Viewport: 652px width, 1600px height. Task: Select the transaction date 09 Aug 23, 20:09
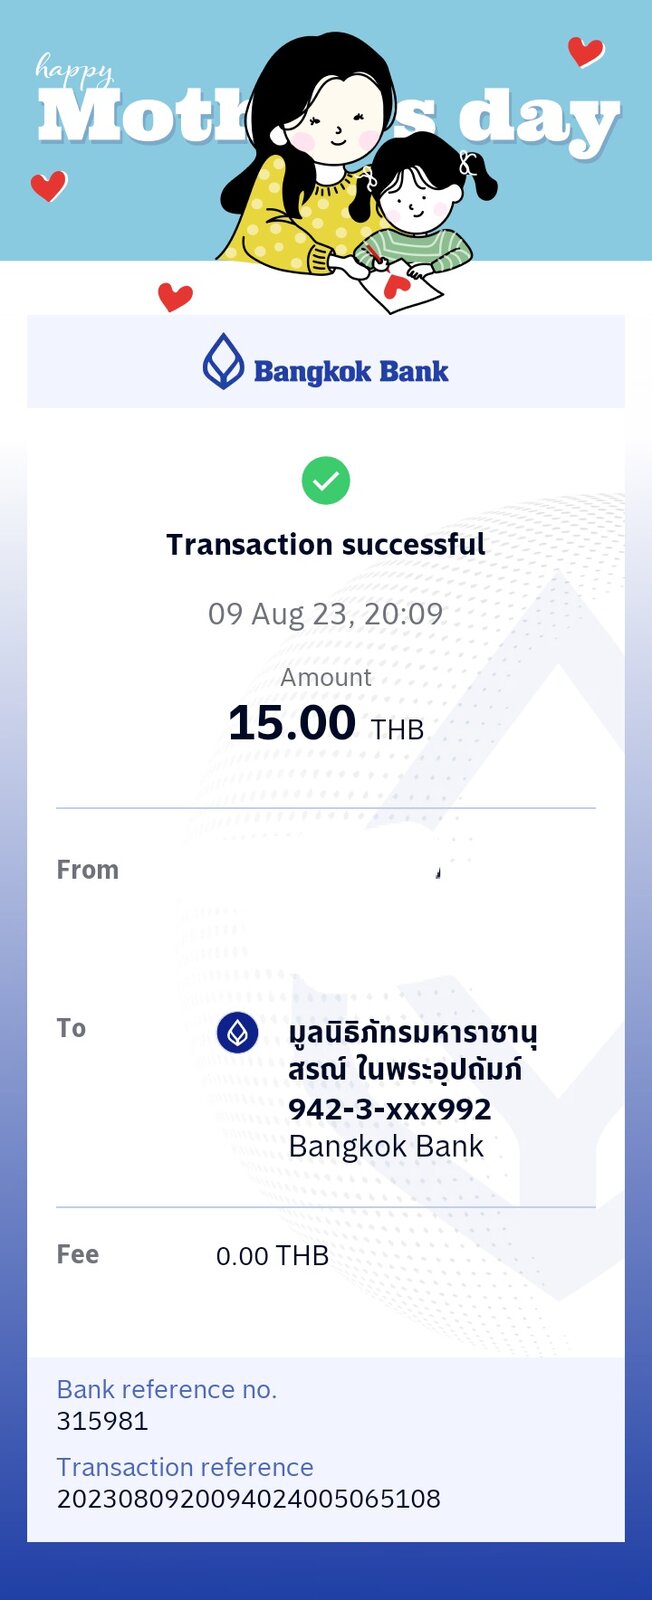pos(326,613)
